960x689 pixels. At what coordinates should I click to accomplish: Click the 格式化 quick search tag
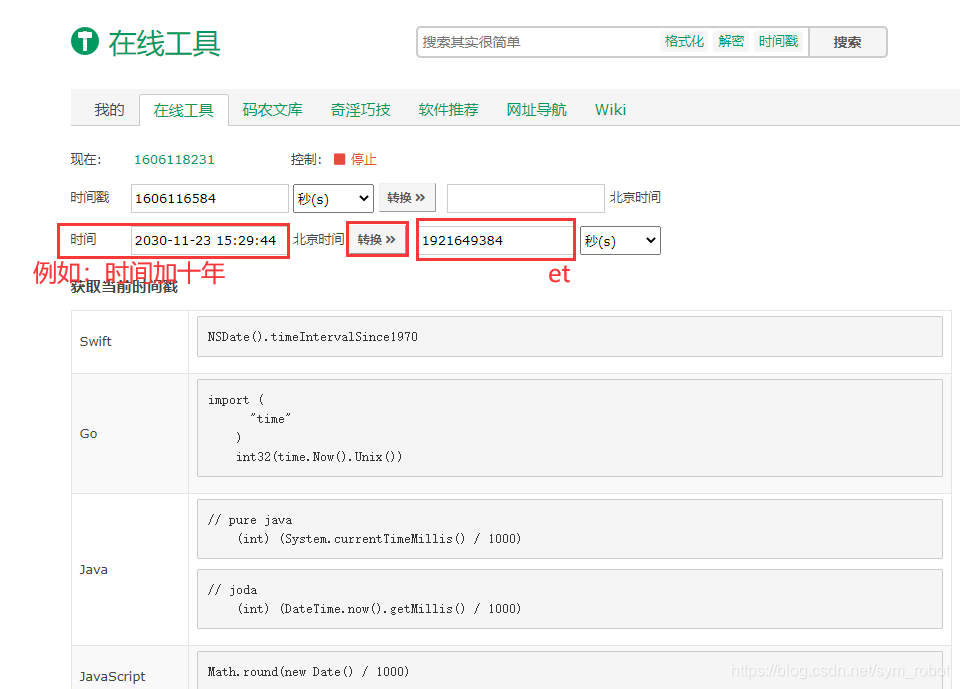click(684, 41)
